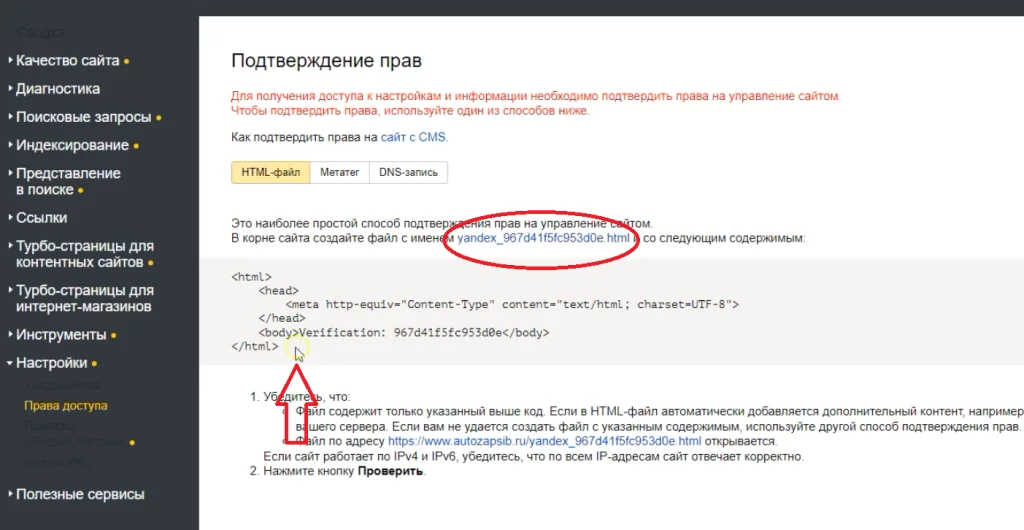Click the IPv4 и IPv6 note line
Image resolution: width=1024 pixels, height=530 pixels.
pos(533,457)
